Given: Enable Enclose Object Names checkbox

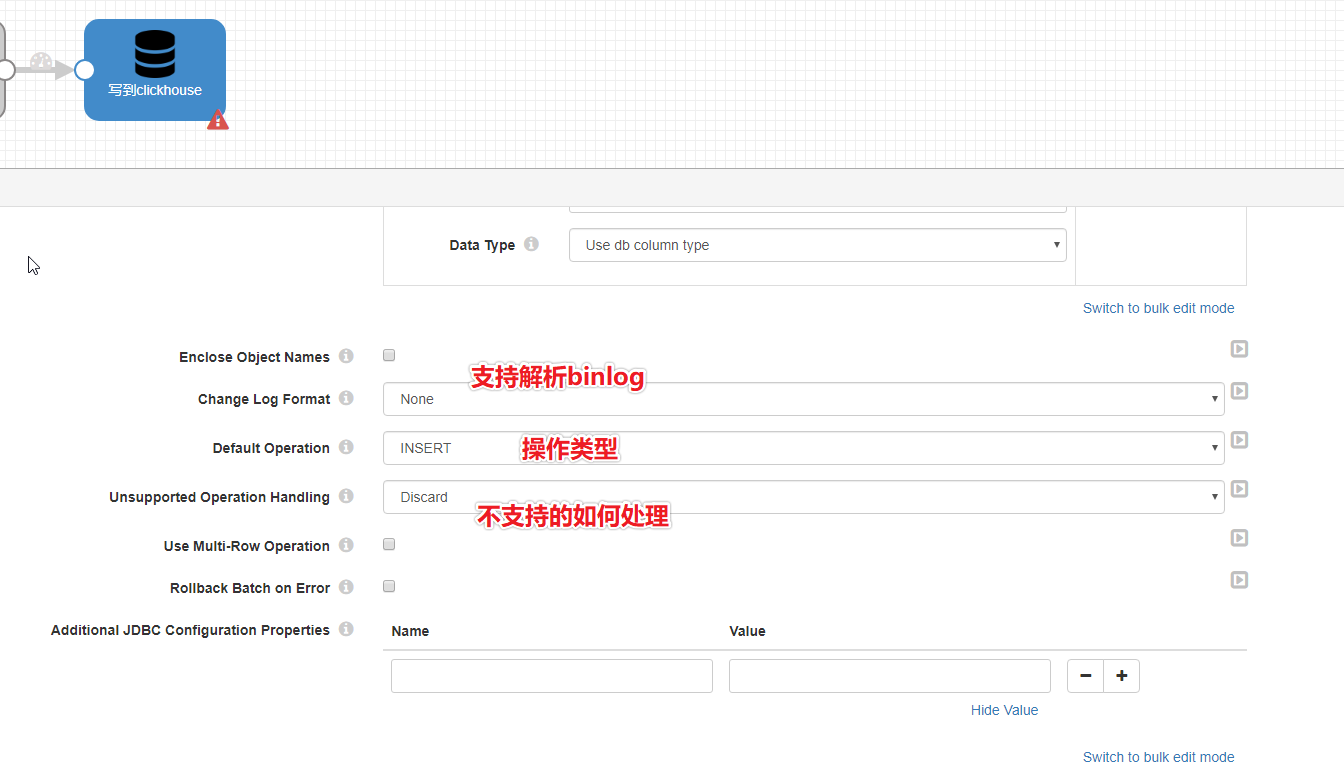Looking at the screenshot, I should [389, 355].
